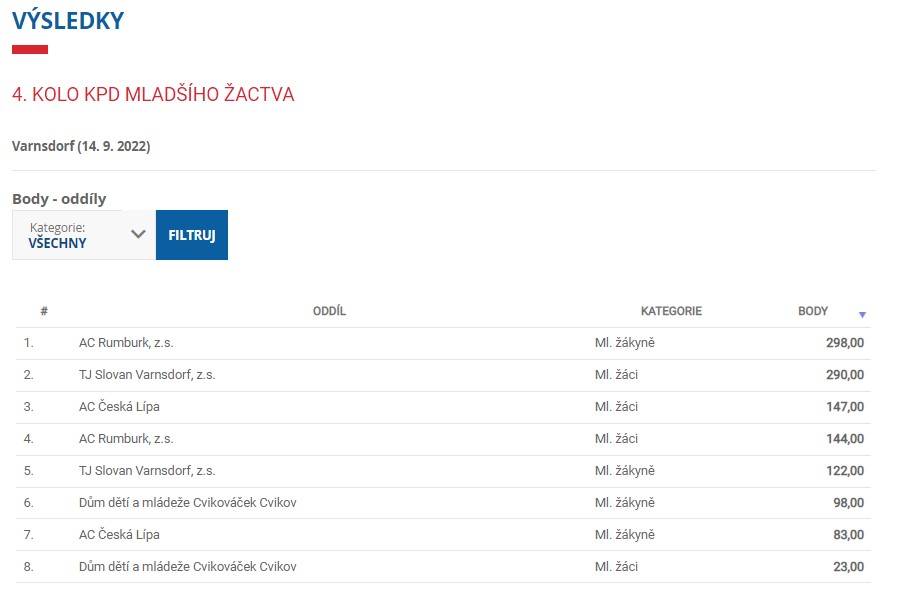Click the KATEGORIE column header

pyautogui.click(x=671, y=311)
